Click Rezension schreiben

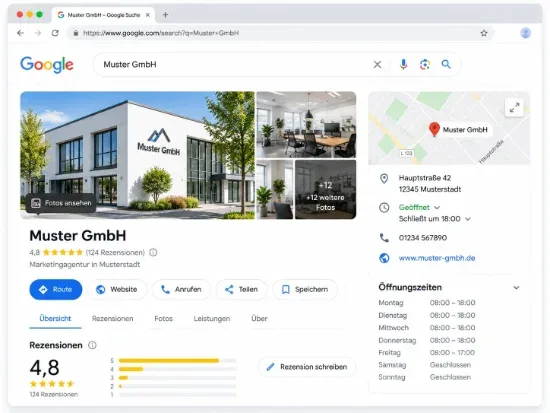tap(307, 367)
